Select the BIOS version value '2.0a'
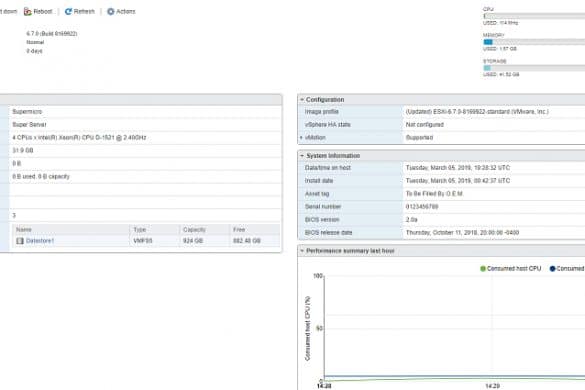 coord(412,220)
